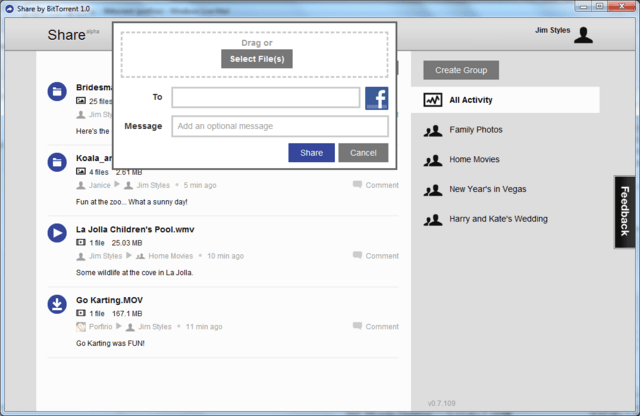The image size is (640, 416).
Task: Click the blue Share button
Action: tap(311, 153)
